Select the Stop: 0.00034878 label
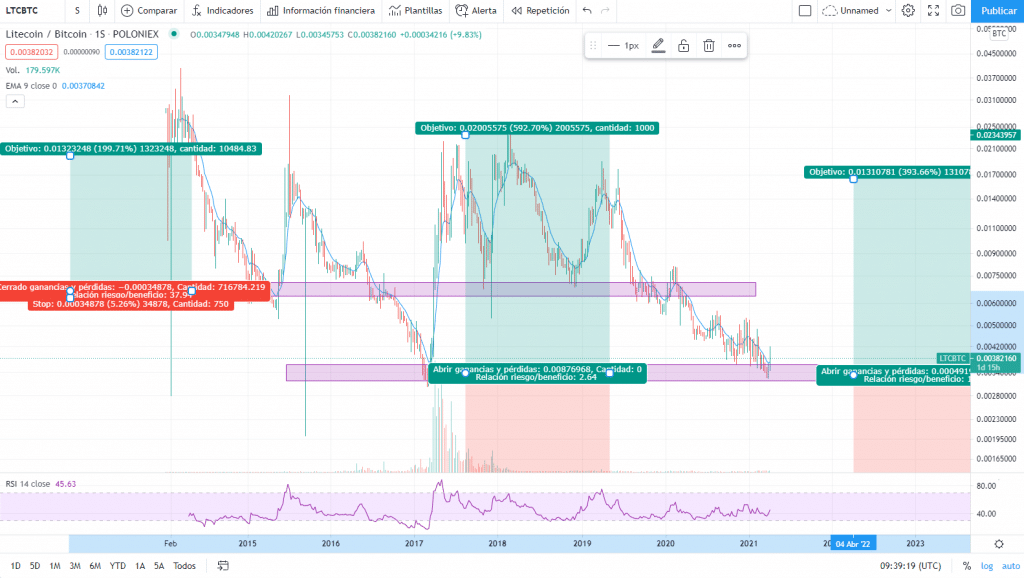 [x=131, y=304]
